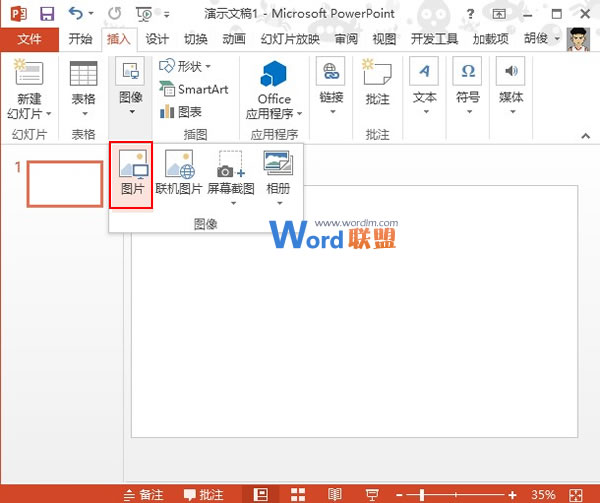Expand the Links (链接) dropdown arrow
Viewport: 600px width, 503px height.
point(333,112)
